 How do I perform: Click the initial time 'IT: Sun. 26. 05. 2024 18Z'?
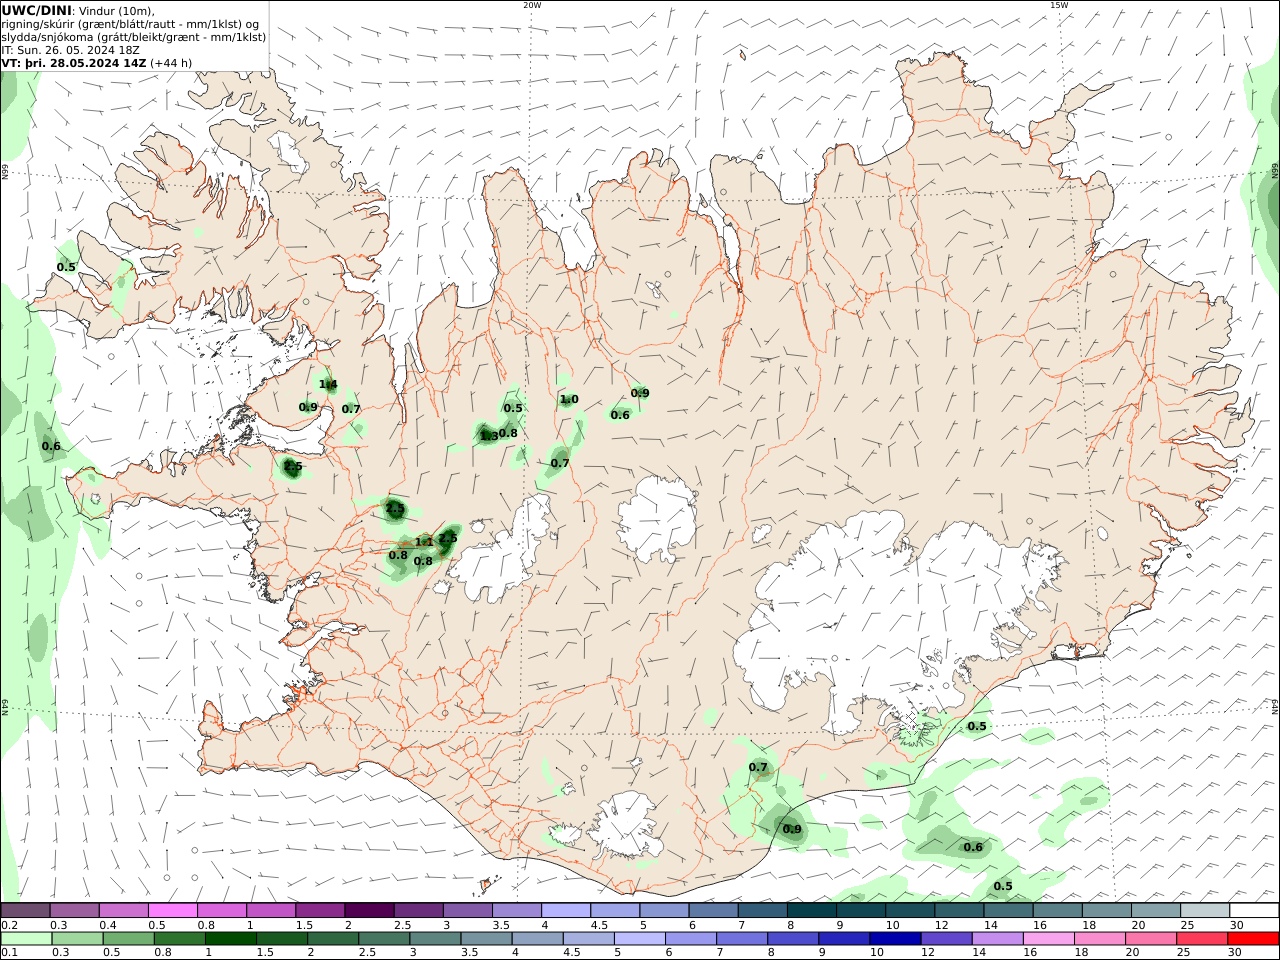[71, 50]
